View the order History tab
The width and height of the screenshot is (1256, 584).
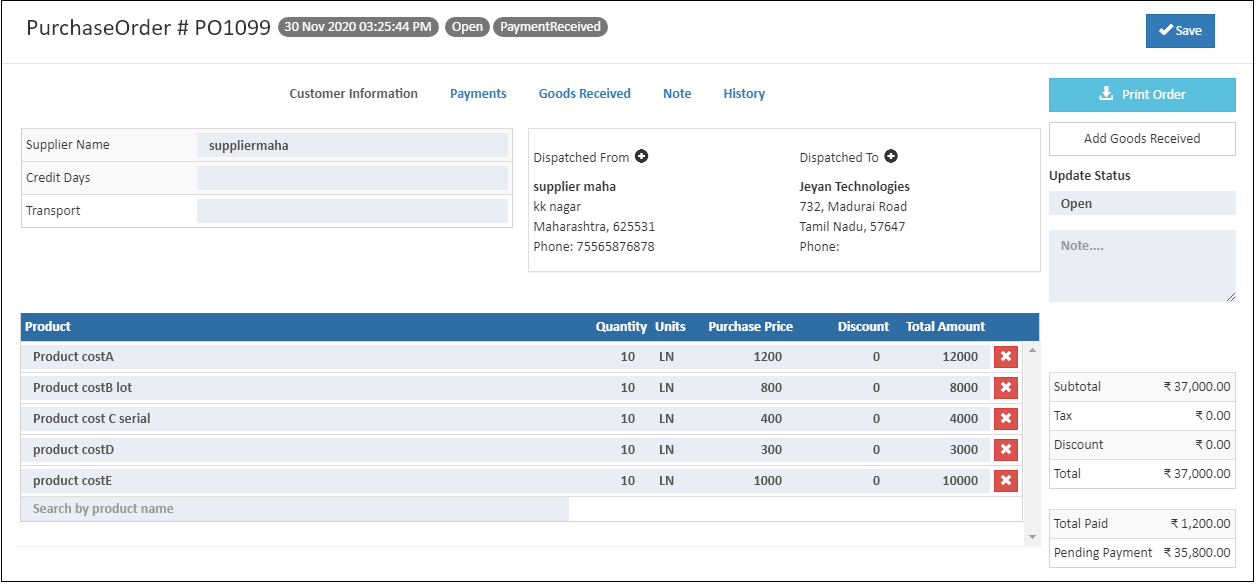[743, 93]
